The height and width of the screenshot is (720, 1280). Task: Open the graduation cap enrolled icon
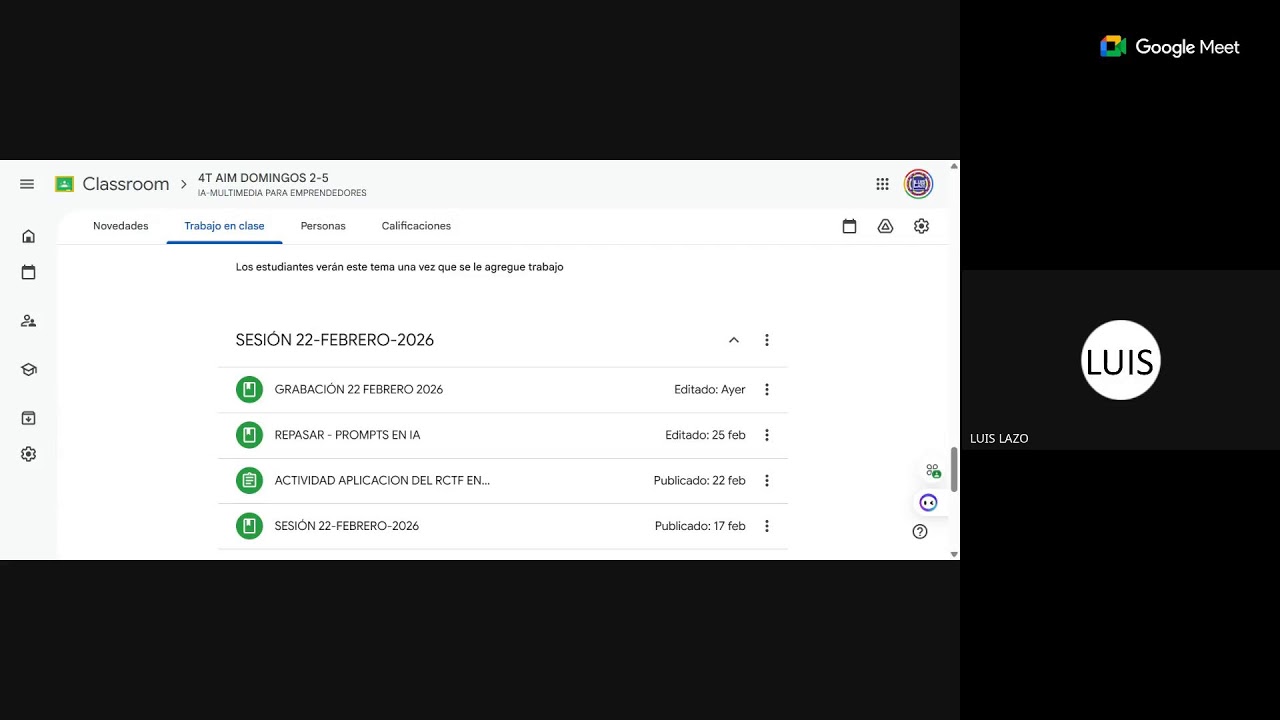point(28,370)
